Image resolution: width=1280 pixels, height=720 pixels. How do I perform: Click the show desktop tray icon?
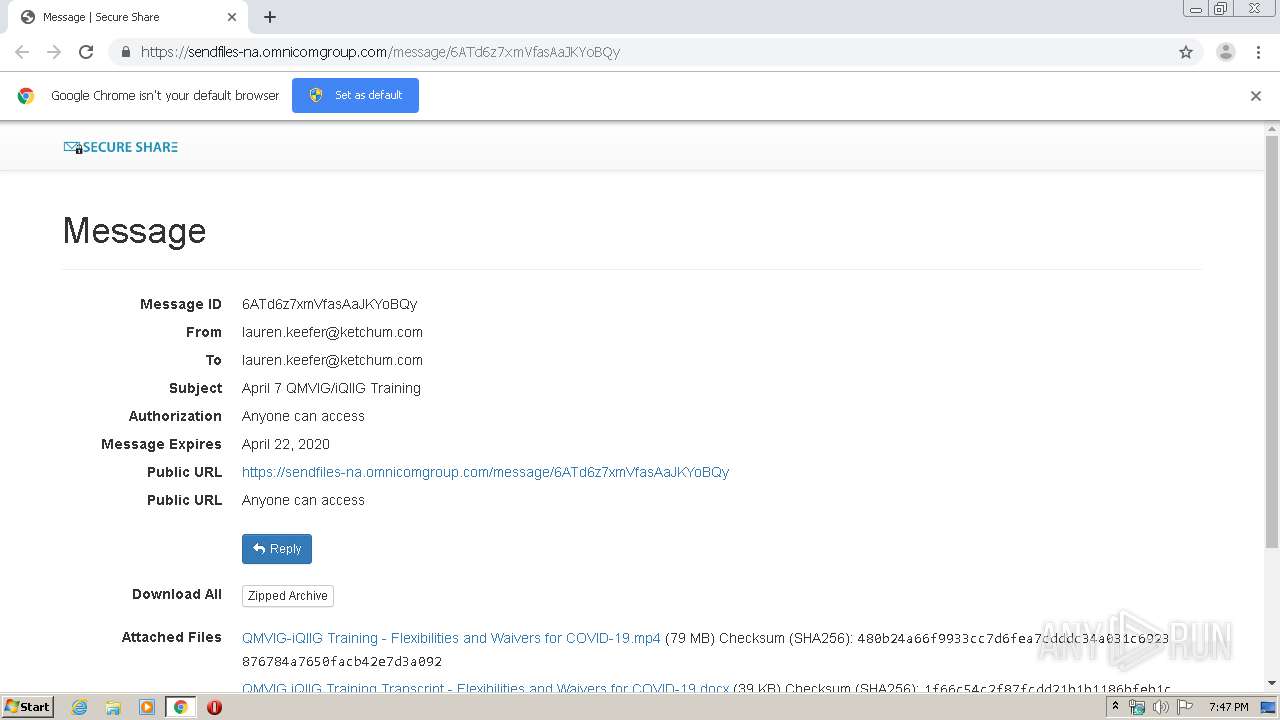[x=1269, y=707]
